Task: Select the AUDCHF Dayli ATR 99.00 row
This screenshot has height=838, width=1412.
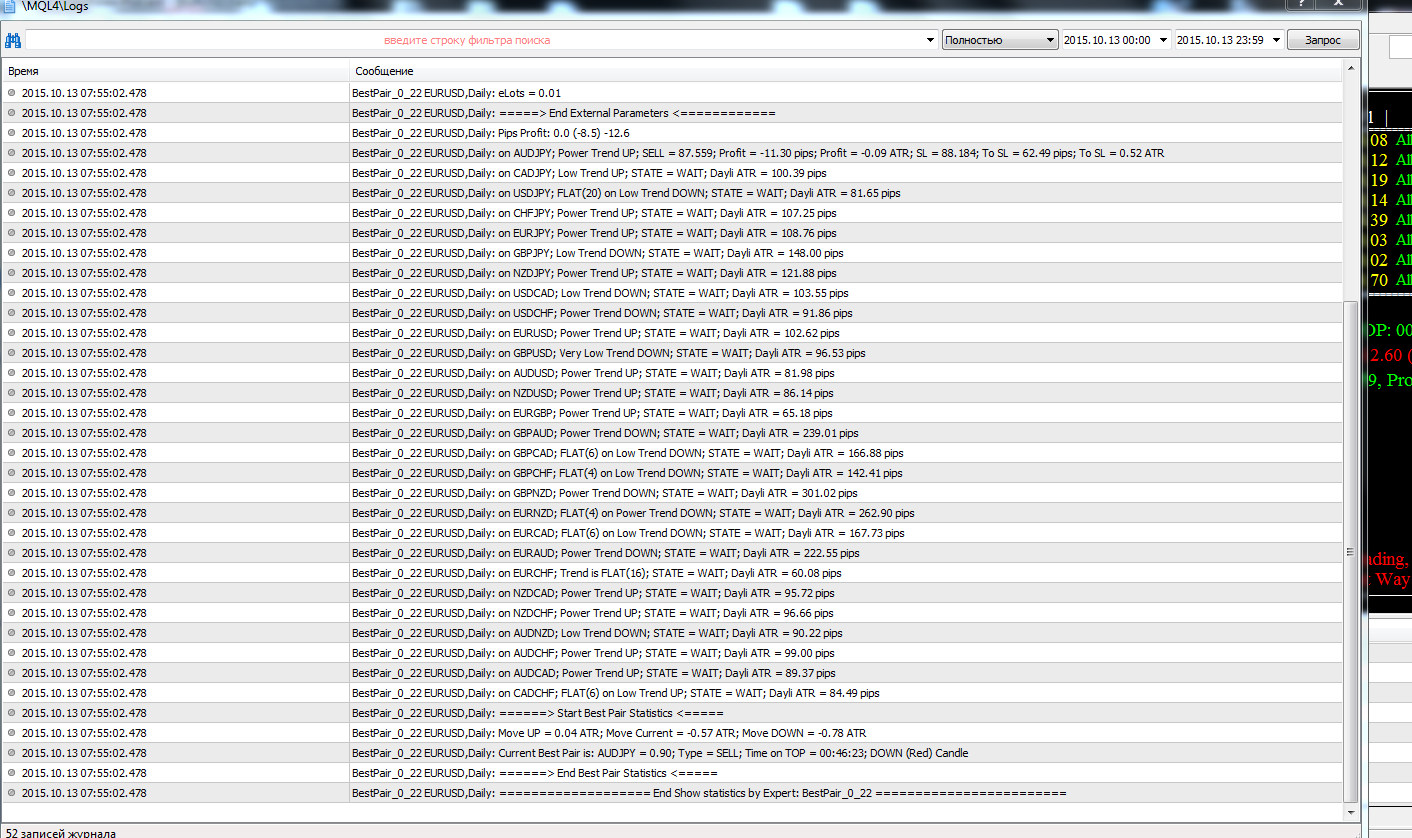Action: tap(672, 653)
